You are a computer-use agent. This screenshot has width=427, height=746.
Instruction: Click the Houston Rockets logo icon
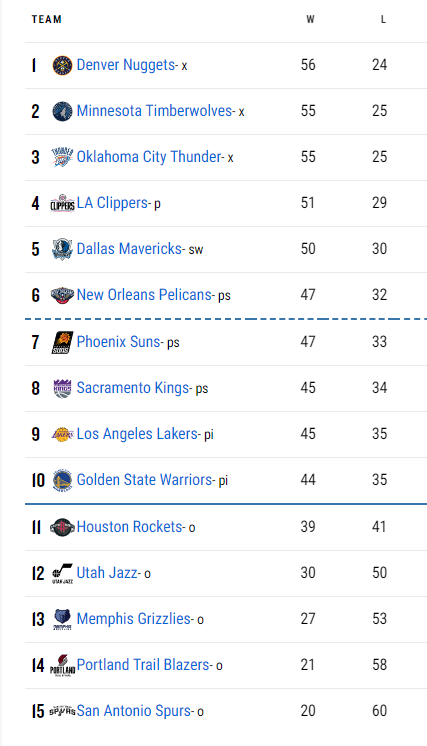tap(62, 527)
